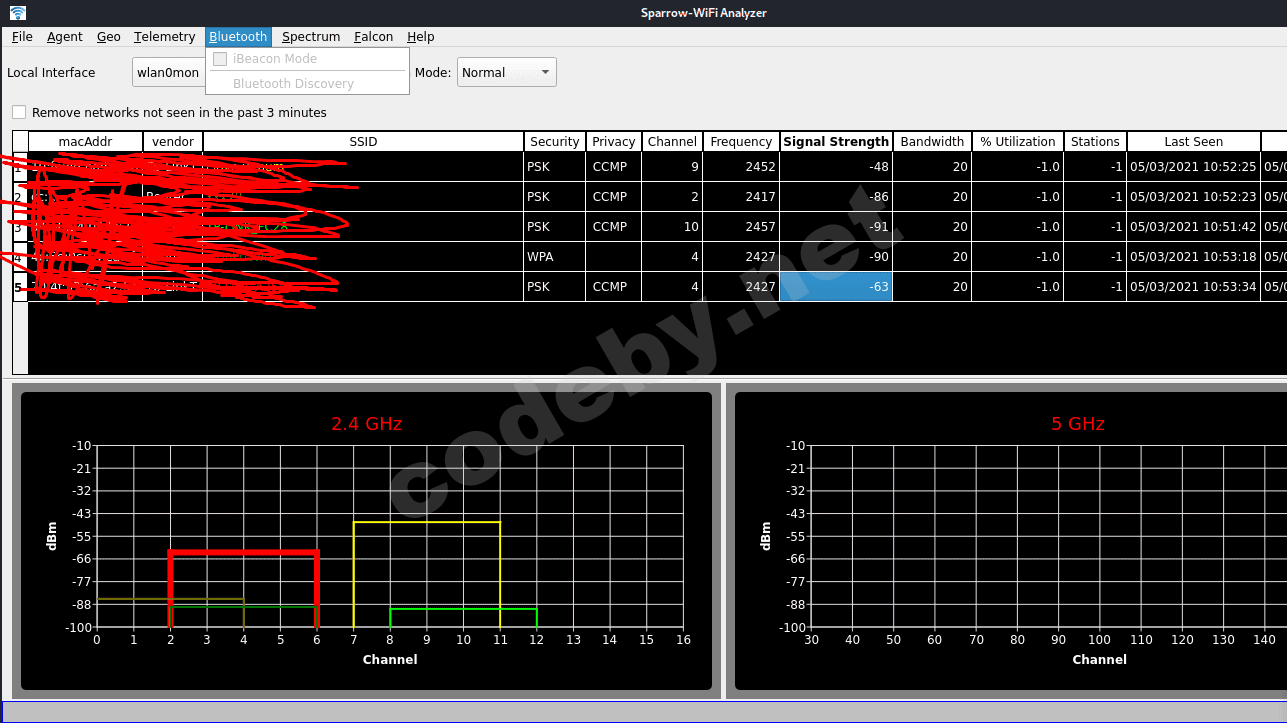Sort table by Channel column header

tap(671, 142)
